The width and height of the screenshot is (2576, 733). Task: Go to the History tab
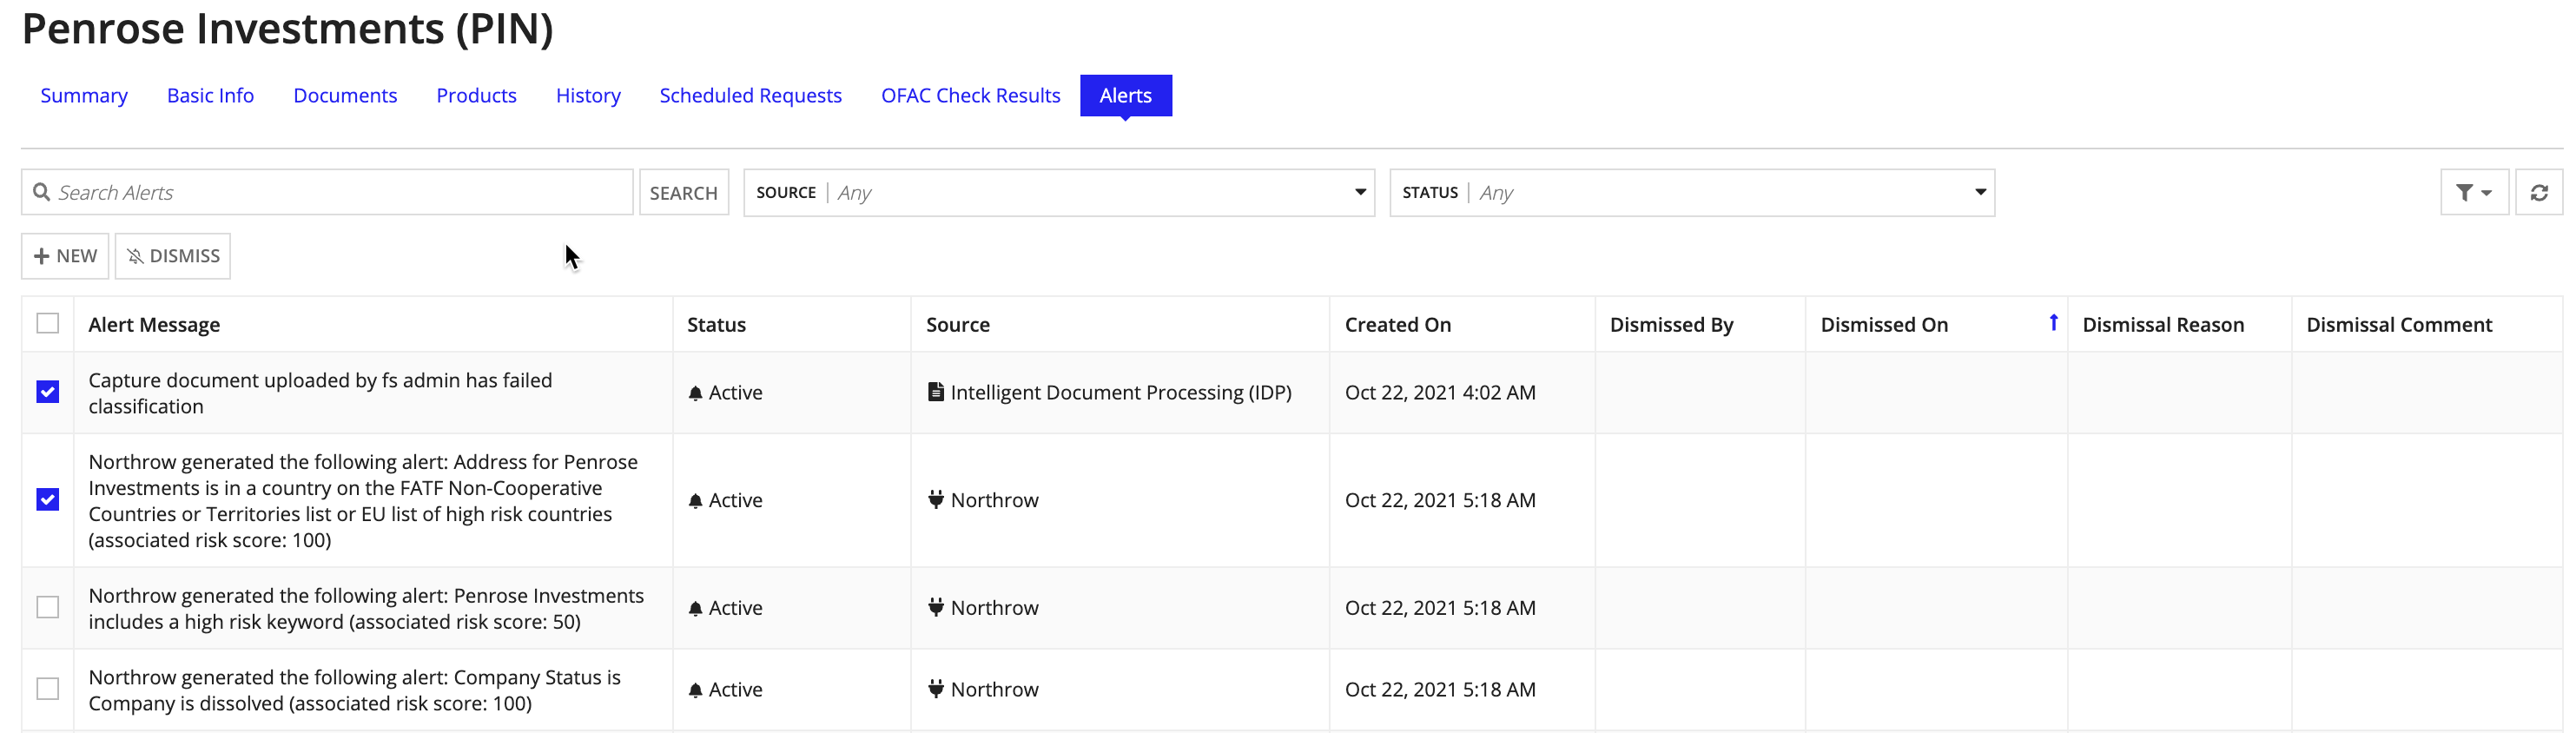588,95
